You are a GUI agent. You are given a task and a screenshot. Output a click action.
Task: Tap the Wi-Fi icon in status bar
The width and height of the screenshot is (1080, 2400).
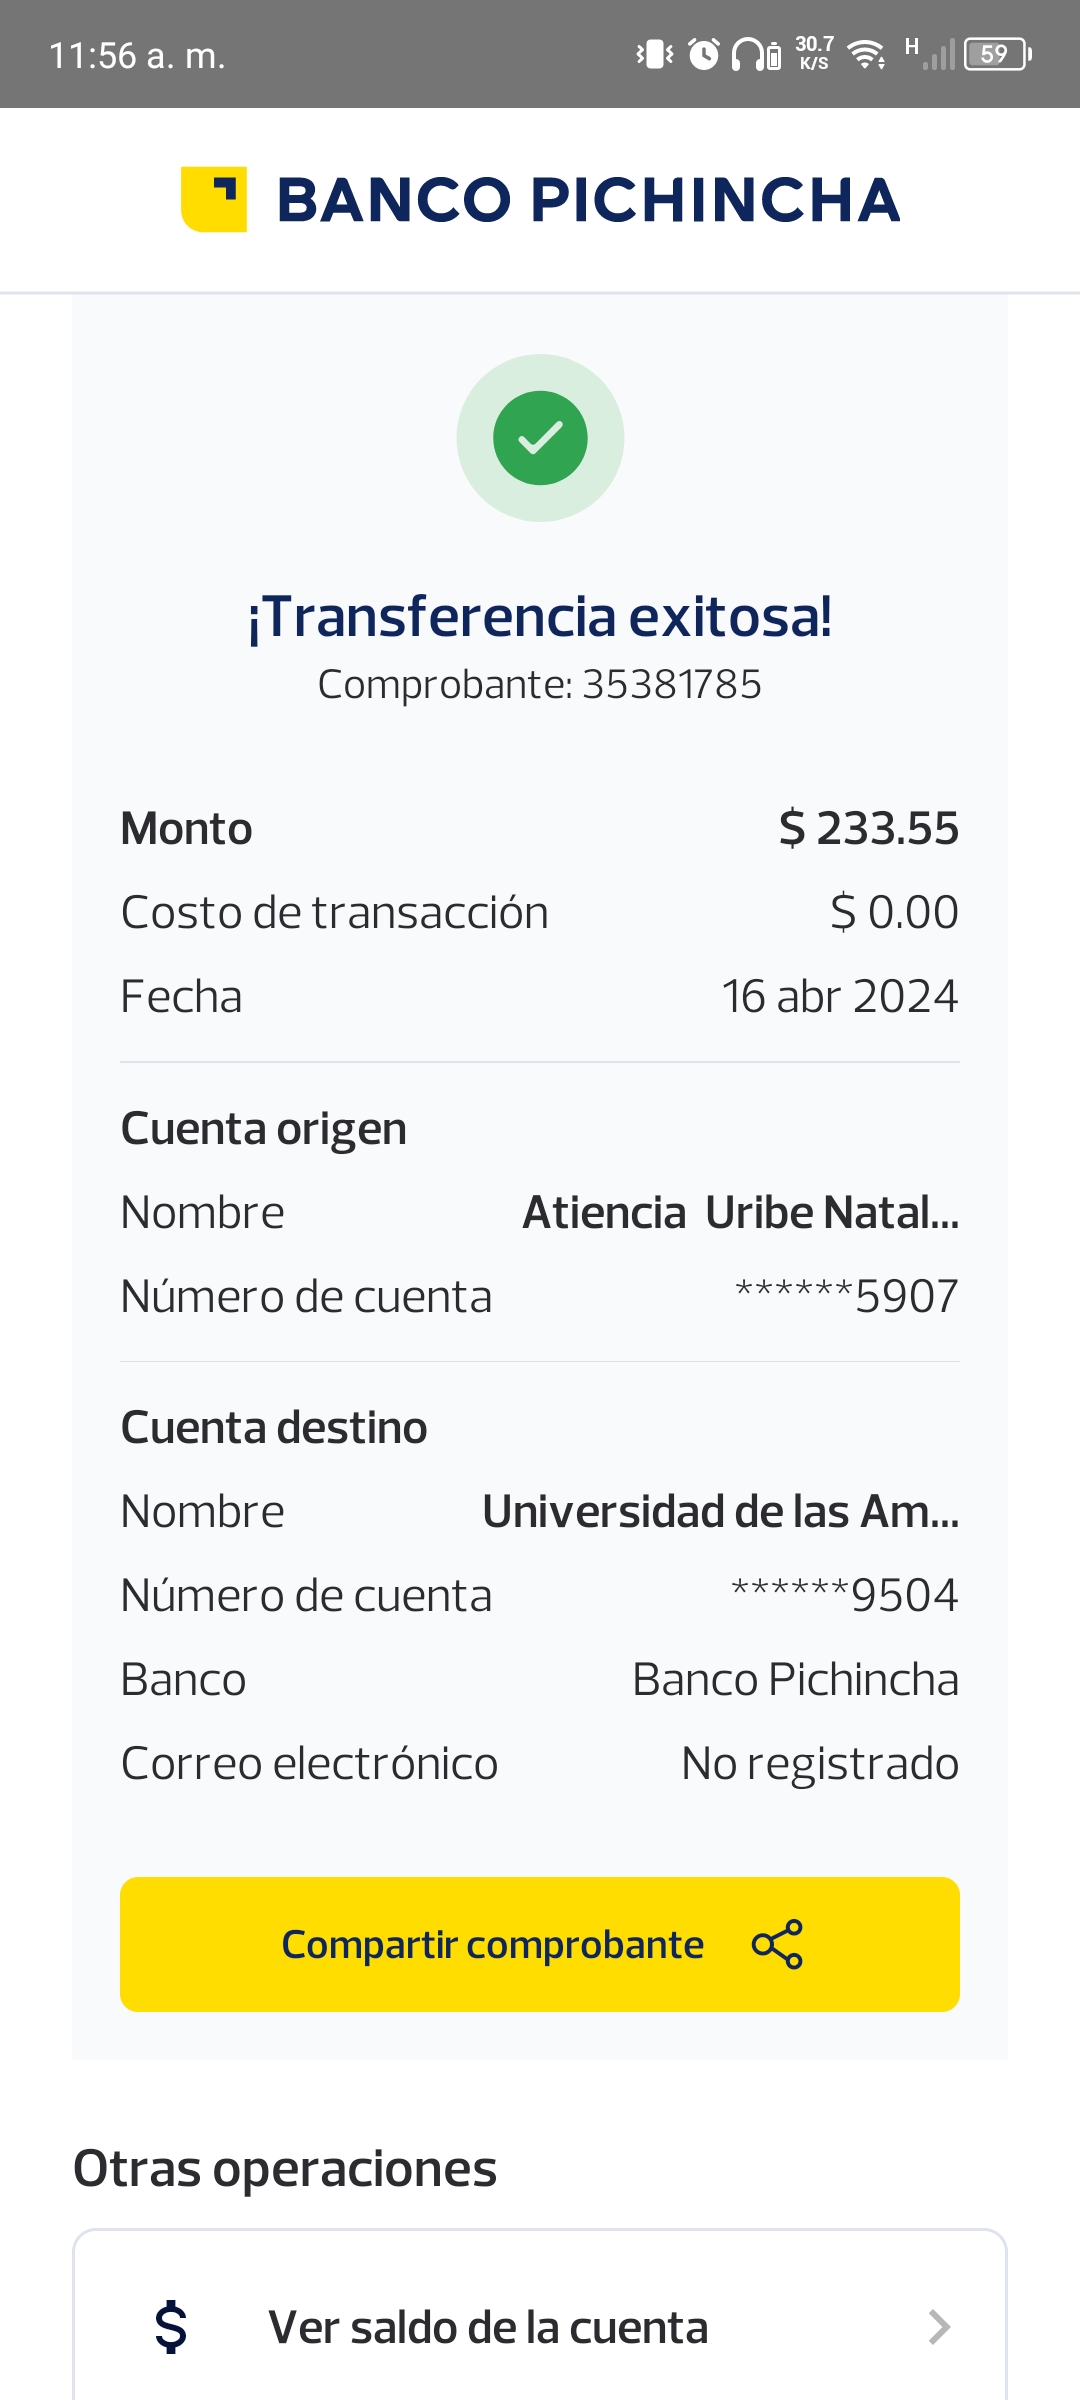(x=866, y=54)
